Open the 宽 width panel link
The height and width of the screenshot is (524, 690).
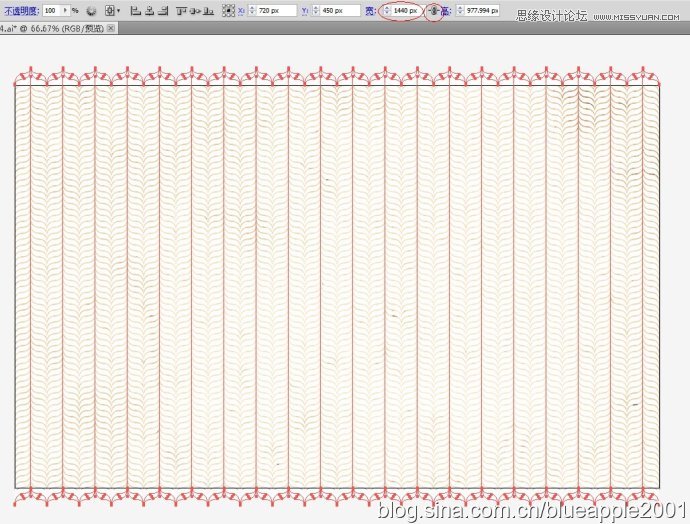point(371,11)
